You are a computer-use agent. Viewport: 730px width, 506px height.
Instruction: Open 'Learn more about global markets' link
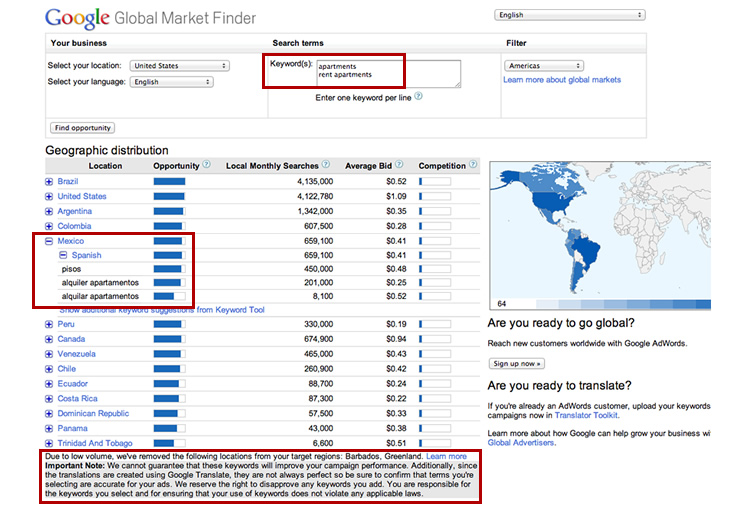tap(561, 80)
